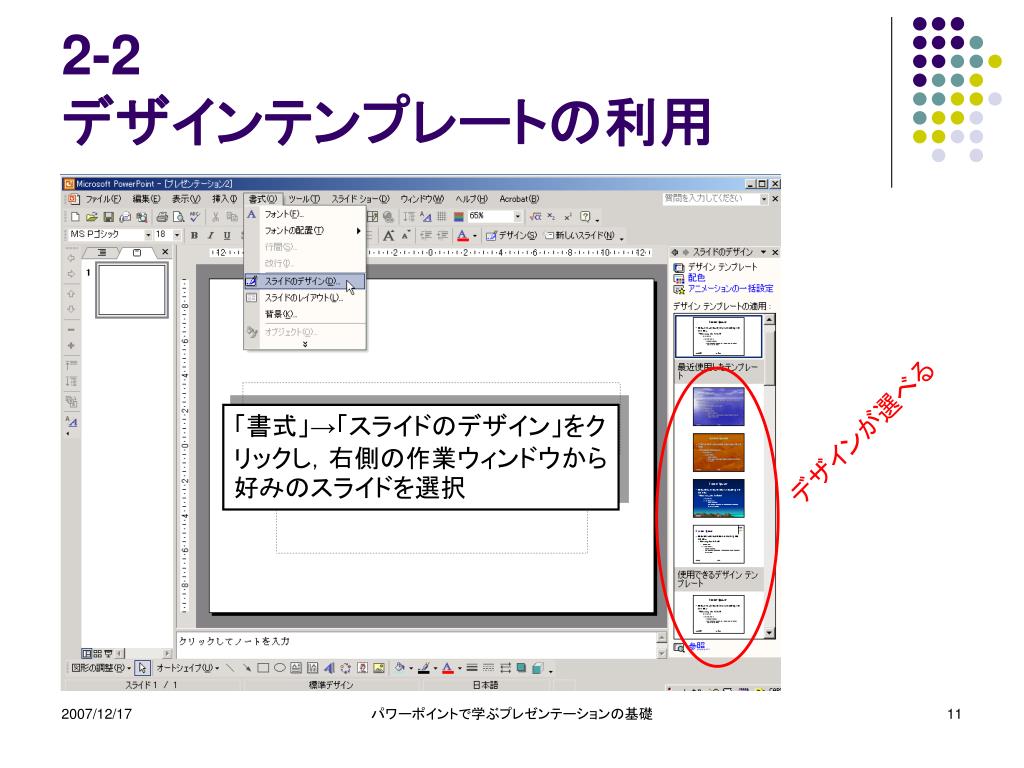Toggle Underline formatting button

click(x=227, y=235)
